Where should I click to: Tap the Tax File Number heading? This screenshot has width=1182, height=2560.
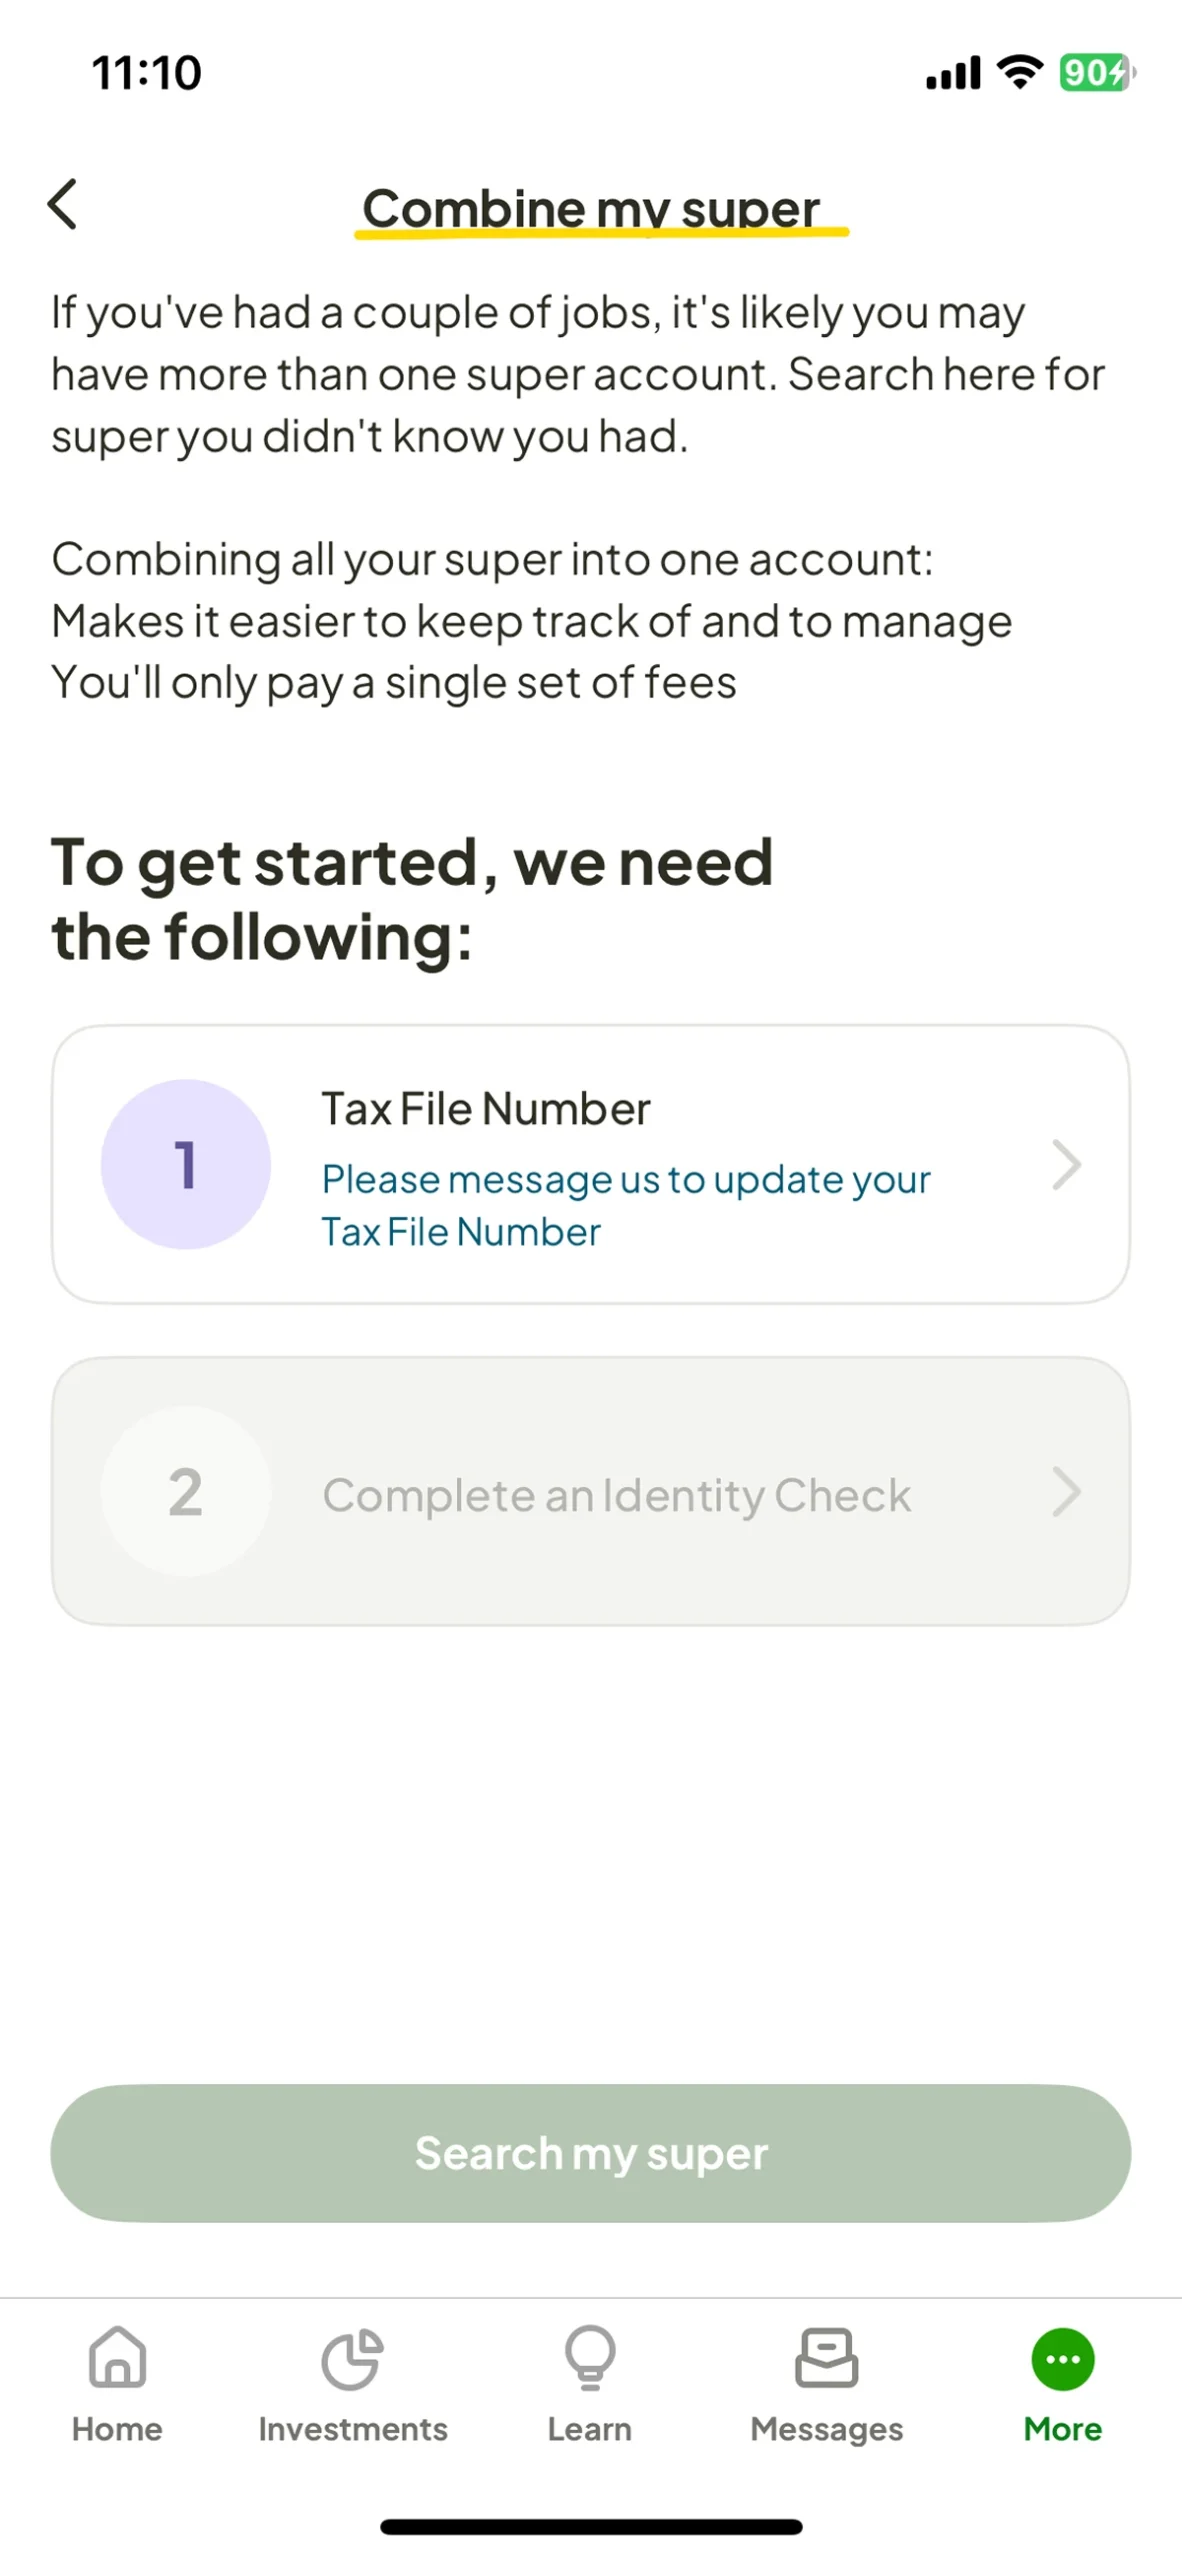[x=486, y=1109]
